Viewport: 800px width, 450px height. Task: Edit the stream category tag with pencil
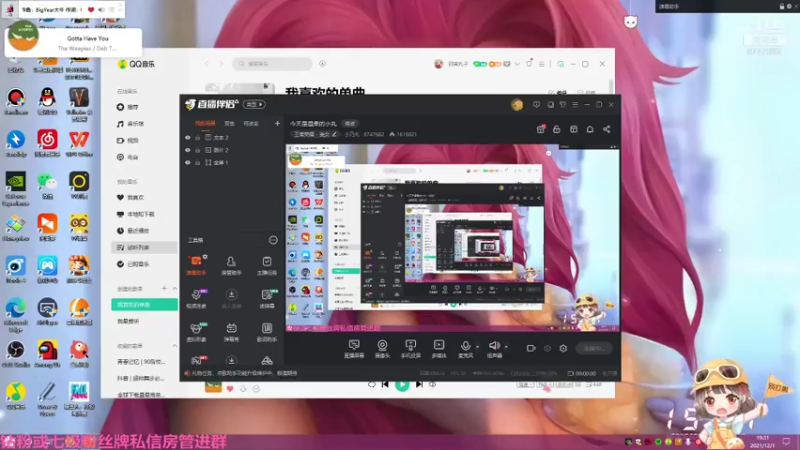pos(334,134)
